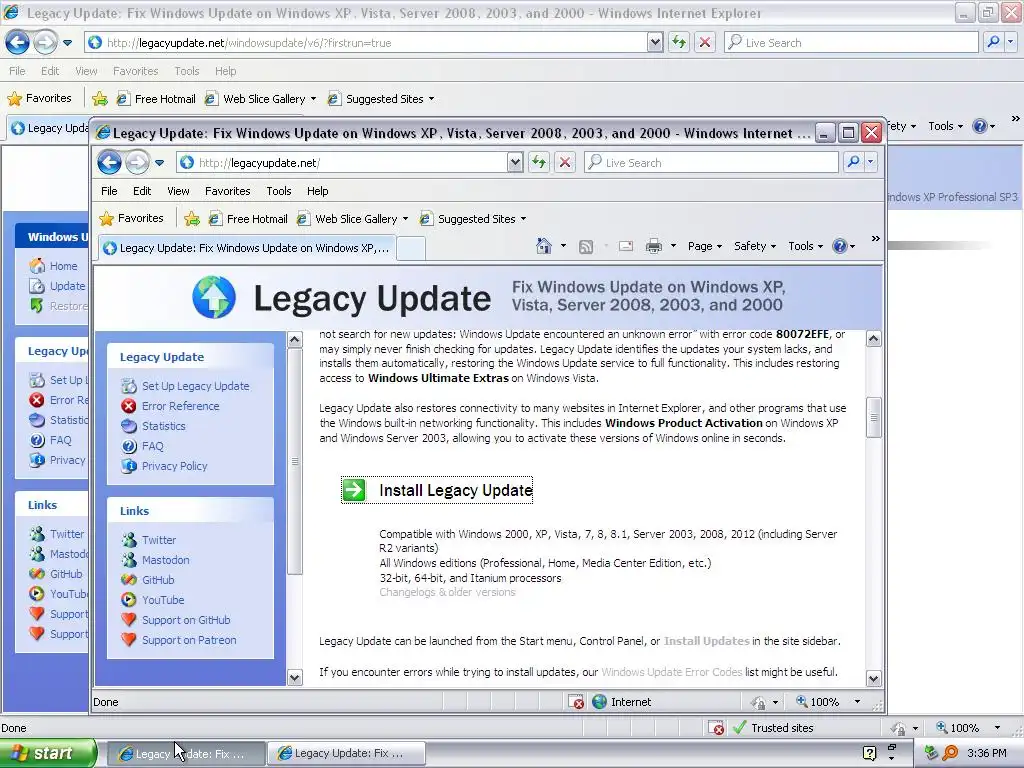1024x768 pixels.
Task: Open address bar dropdown in front window
Action: point(515,163)
